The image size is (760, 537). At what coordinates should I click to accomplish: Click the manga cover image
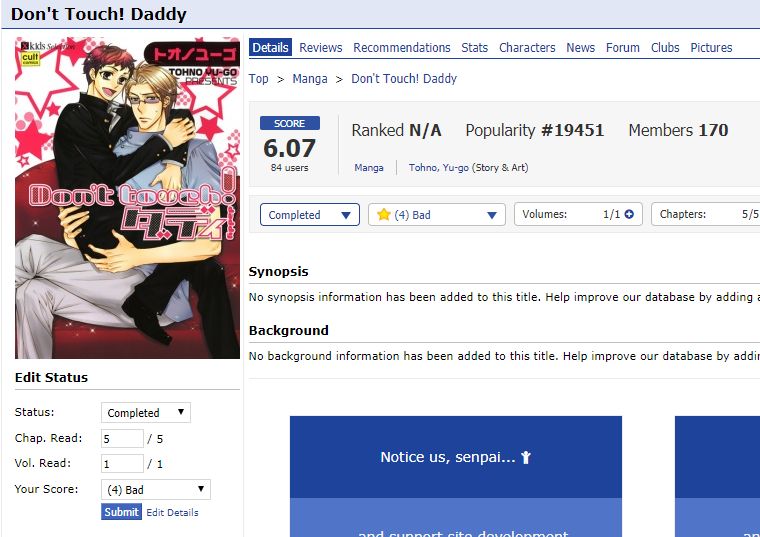[x=127, y=198]
